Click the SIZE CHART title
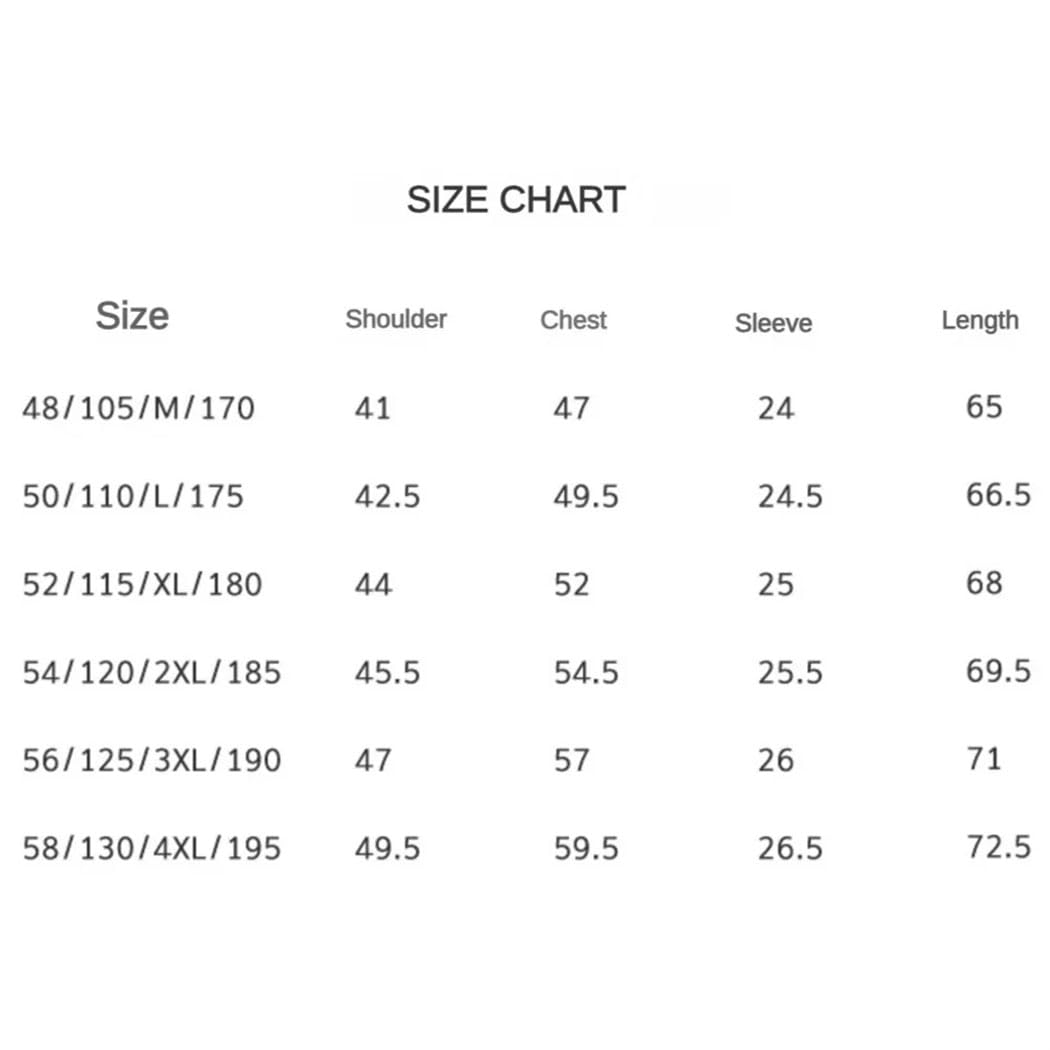Viewport: 1050px width, 1050px height. click(516, 200)
